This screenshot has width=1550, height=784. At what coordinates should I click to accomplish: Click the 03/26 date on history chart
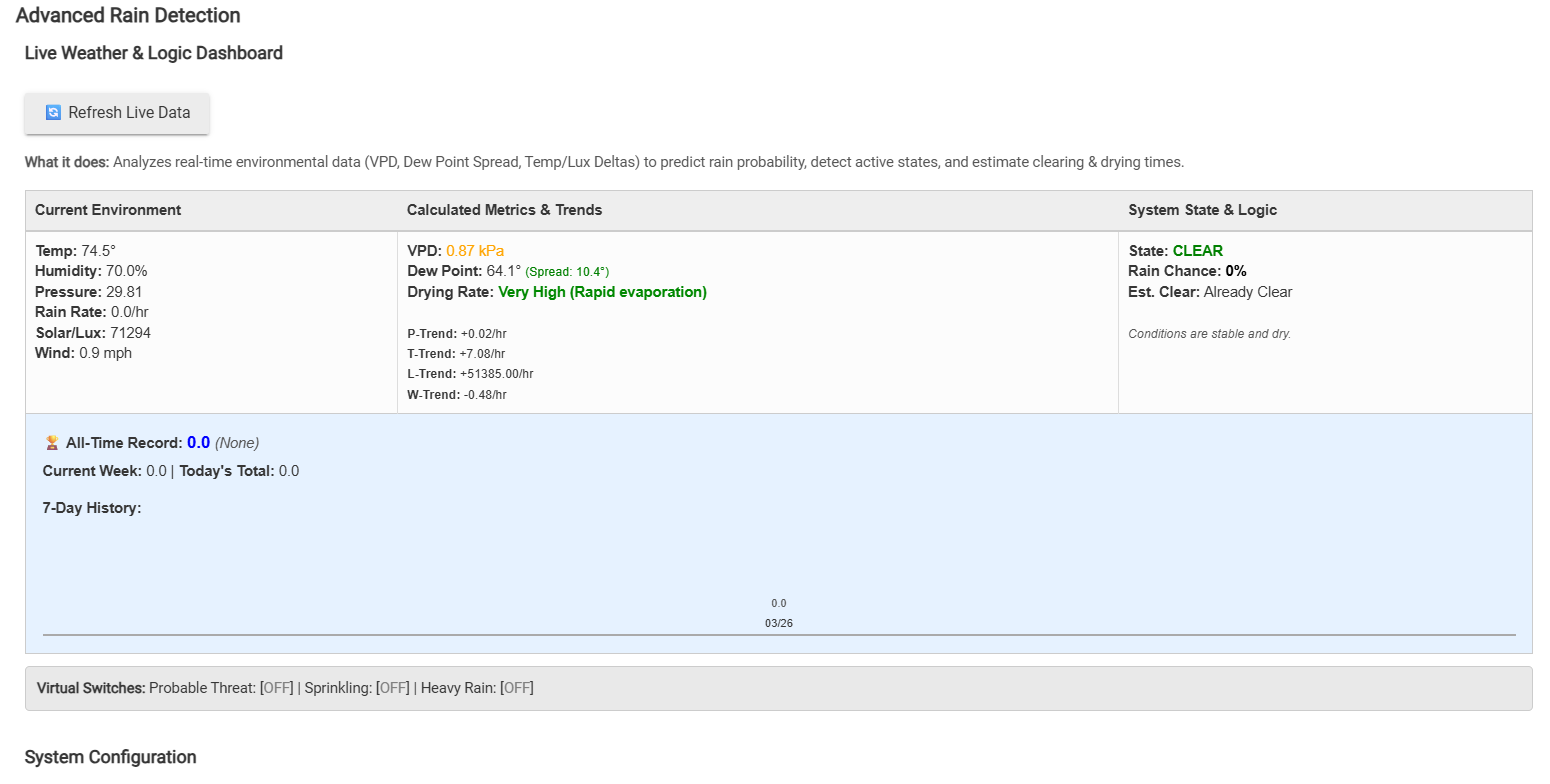(x=778, y=624)
